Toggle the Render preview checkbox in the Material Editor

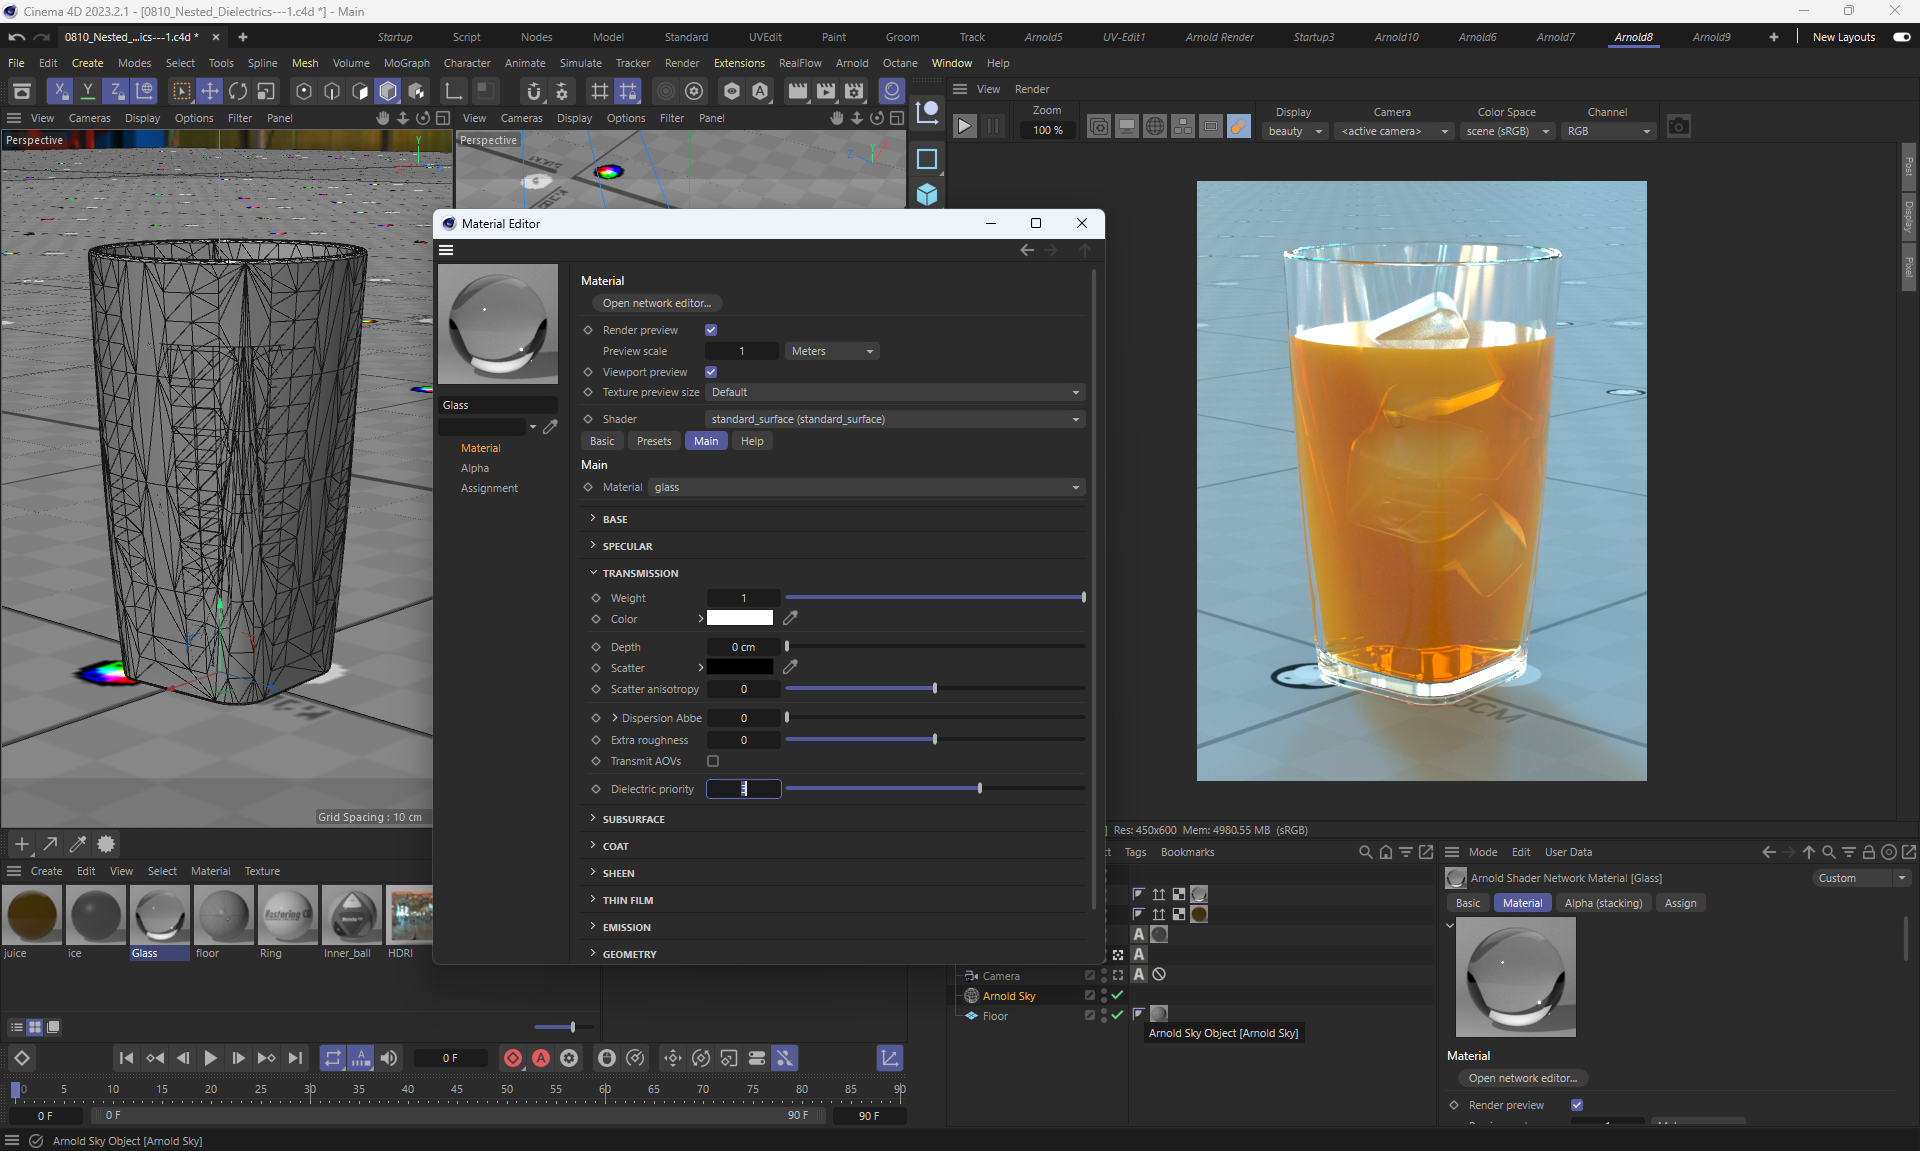711,330
